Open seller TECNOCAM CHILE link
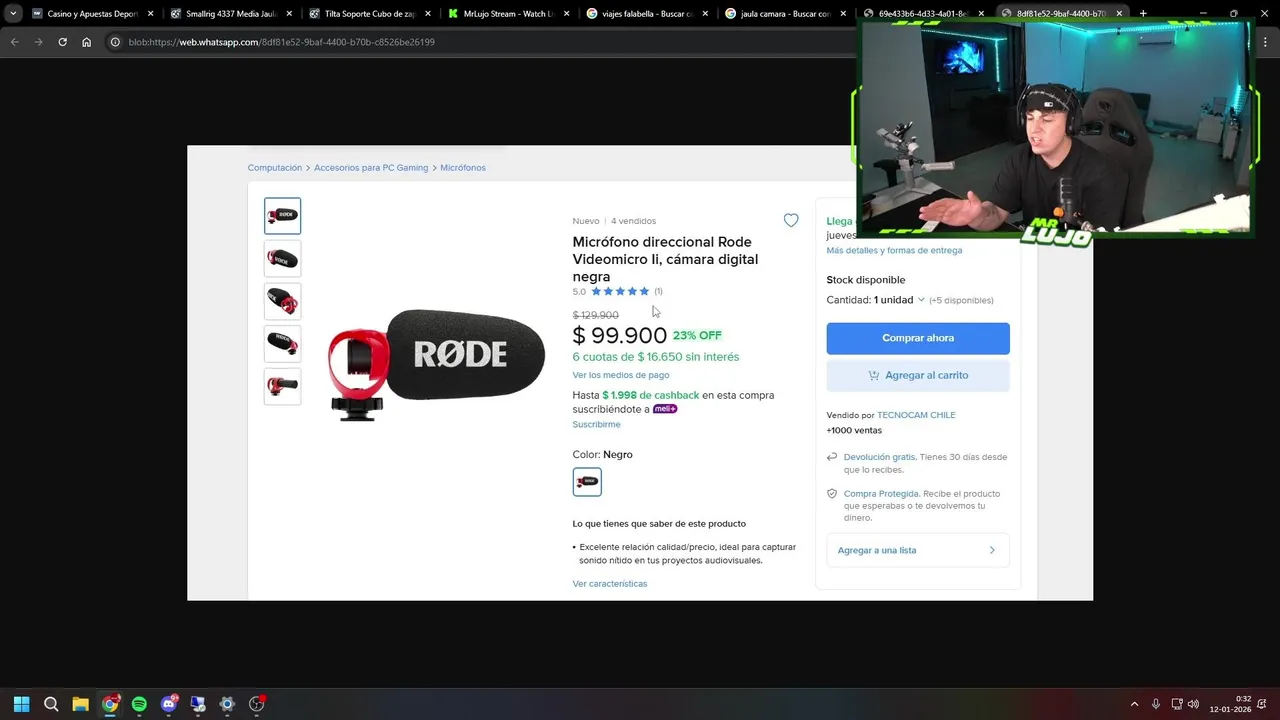 (x=916, y=415)
